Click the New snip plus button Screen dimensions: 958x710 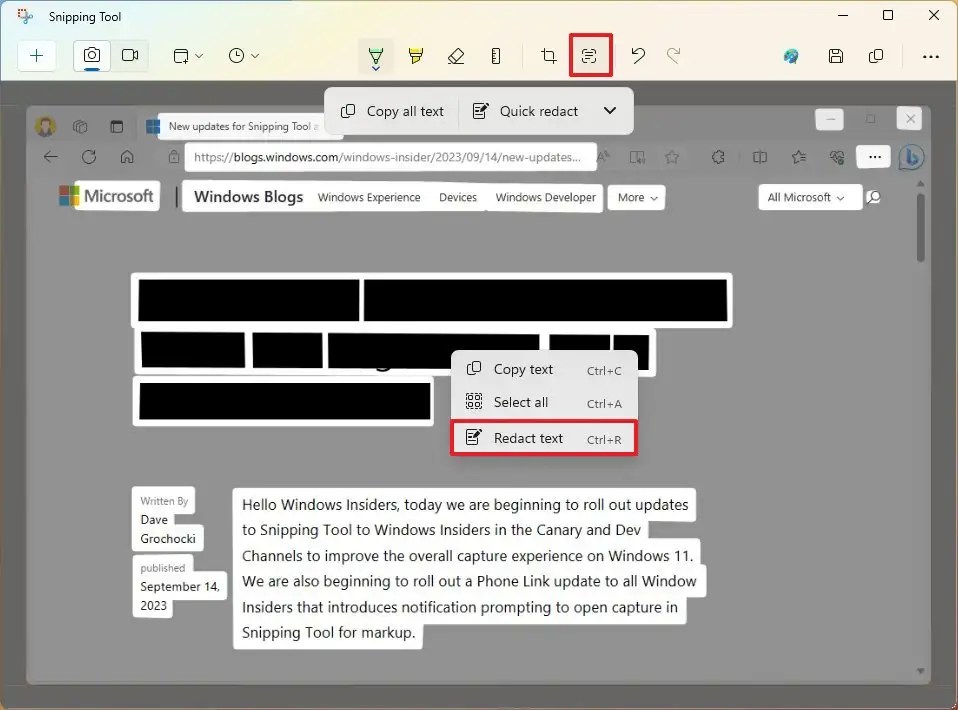click(36, 56)
